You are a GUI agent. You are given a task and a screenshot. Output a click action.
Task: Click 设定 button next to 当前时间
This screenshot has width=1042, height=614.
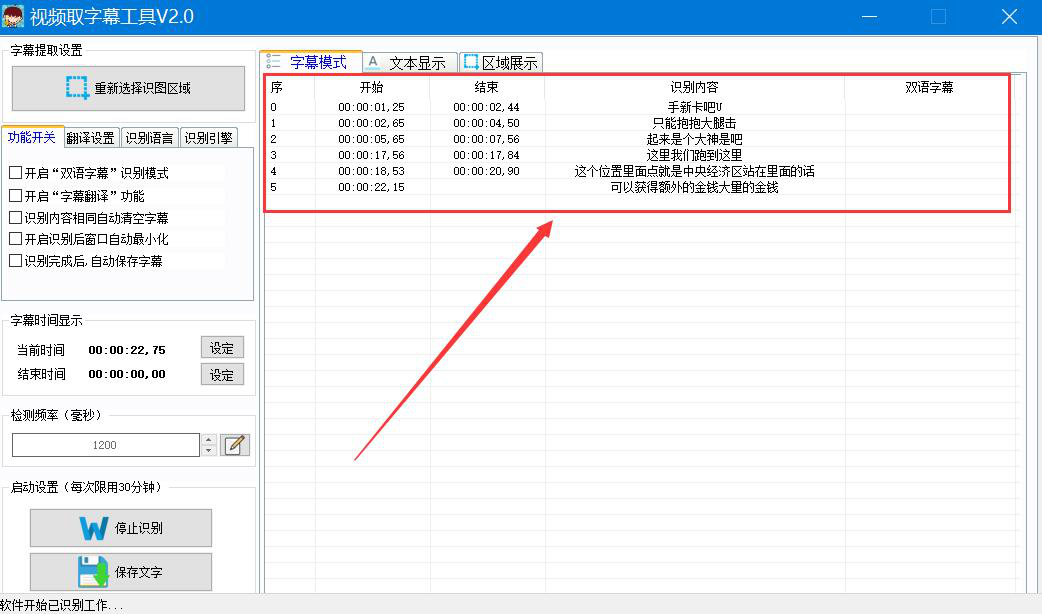point(222,348)
